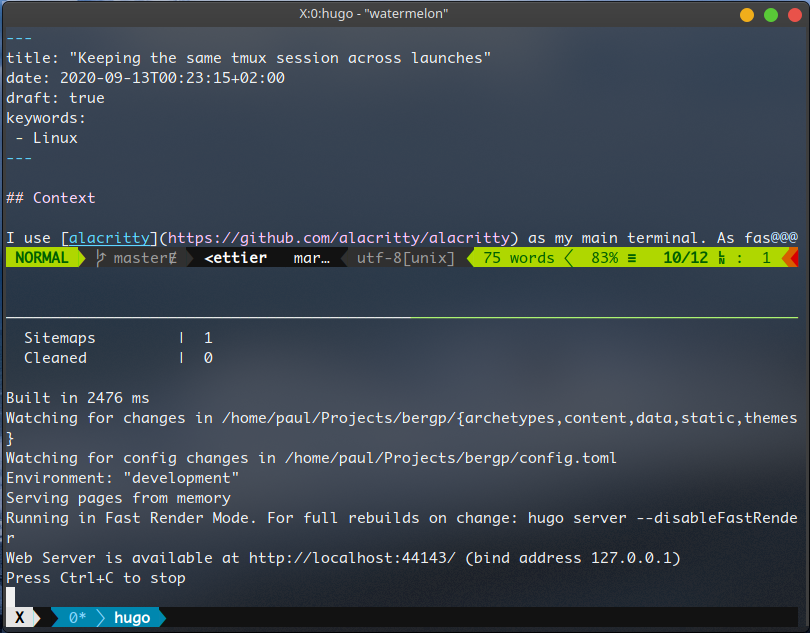Click the date line 2020-09-13T00:23:15+02:00
Screen dimensions: 810x633
click(x=145, y=78)
